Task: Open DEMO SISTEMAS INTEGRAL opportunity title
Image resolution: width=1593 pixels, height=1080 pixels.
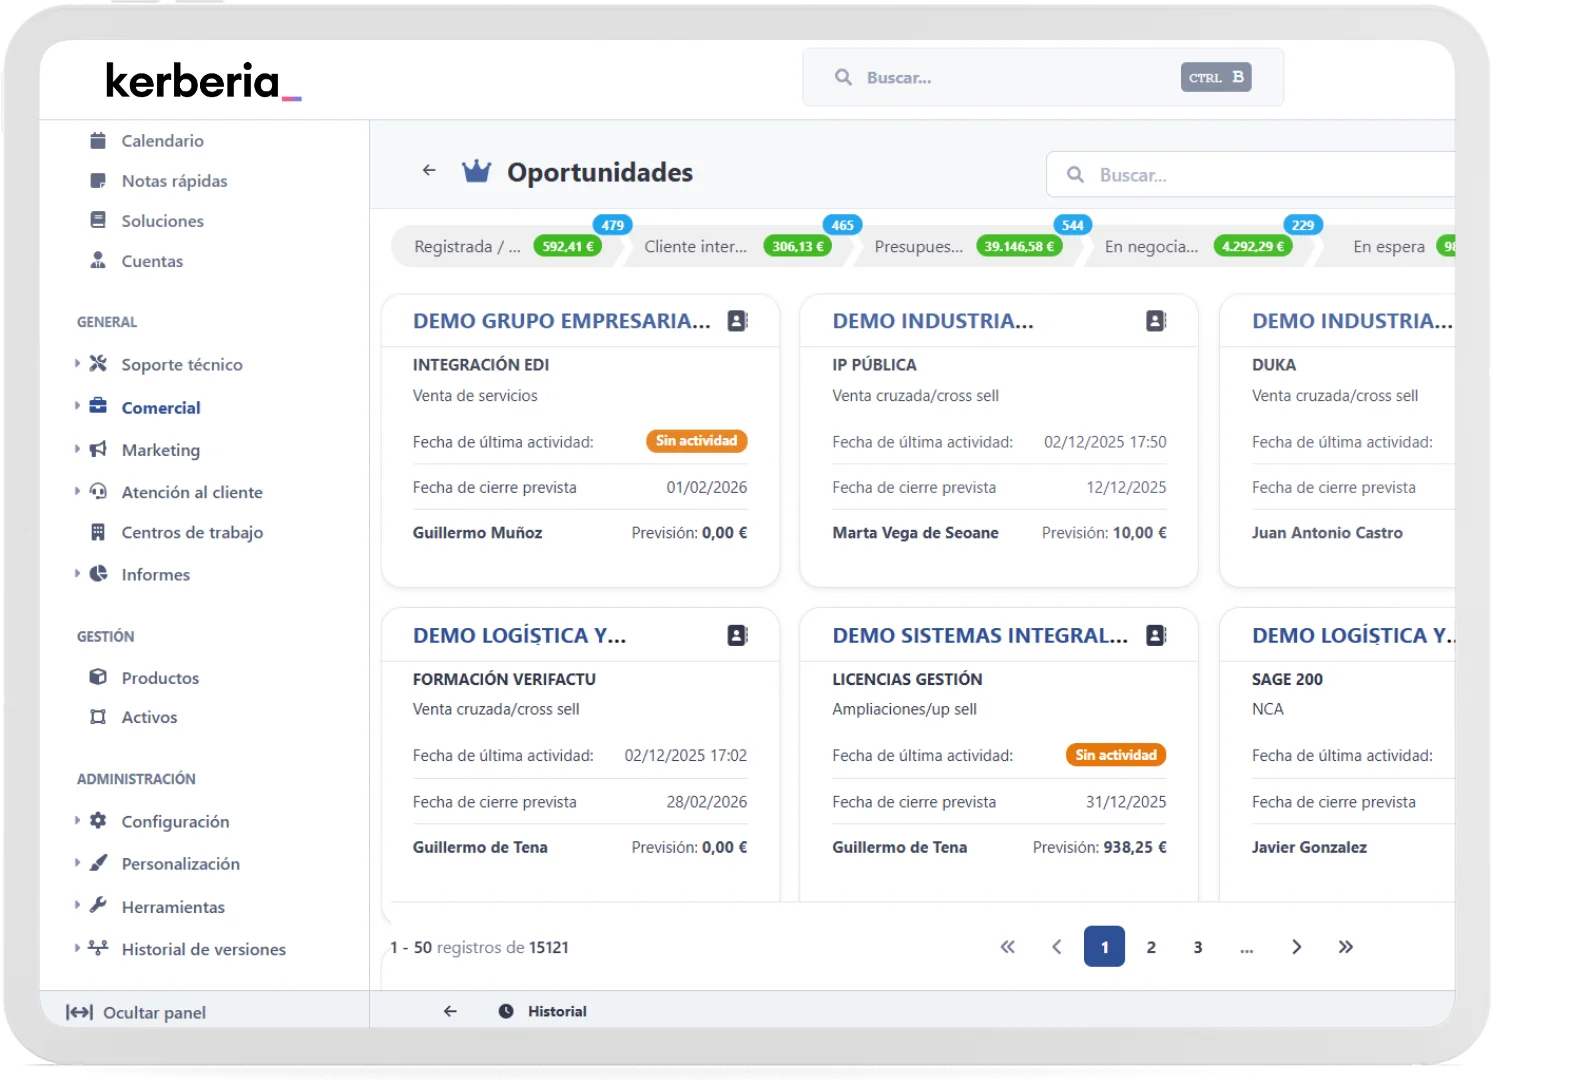Action: (x=979, y=635)
